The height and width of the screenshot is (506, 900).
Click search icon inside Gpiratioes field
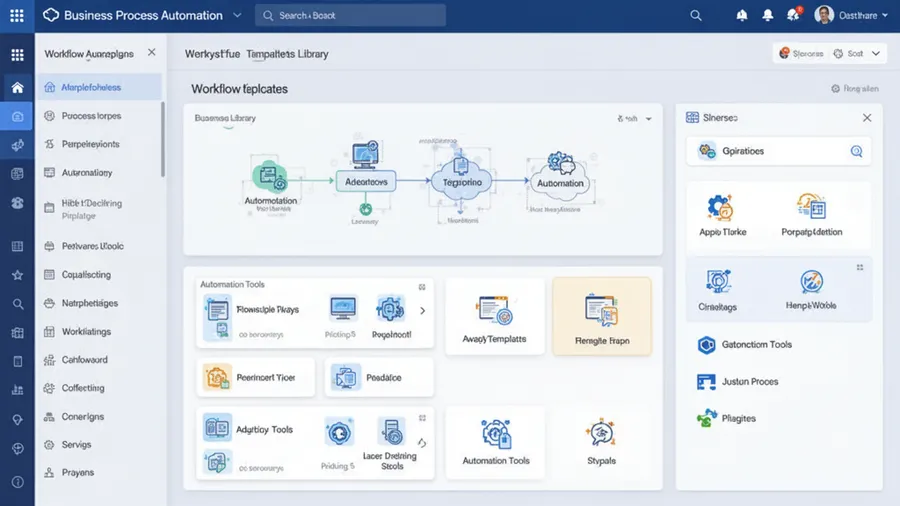pos(856,151)
